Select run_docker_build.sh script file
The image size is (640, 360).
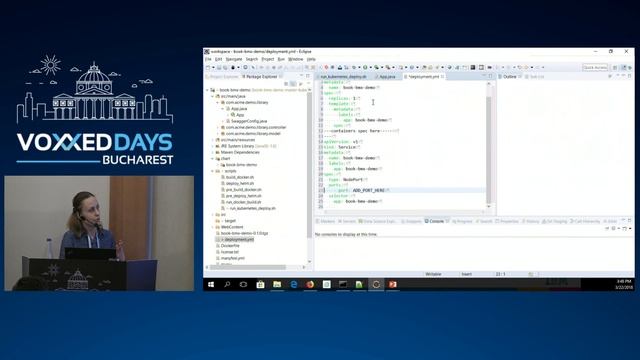(243, 202)
